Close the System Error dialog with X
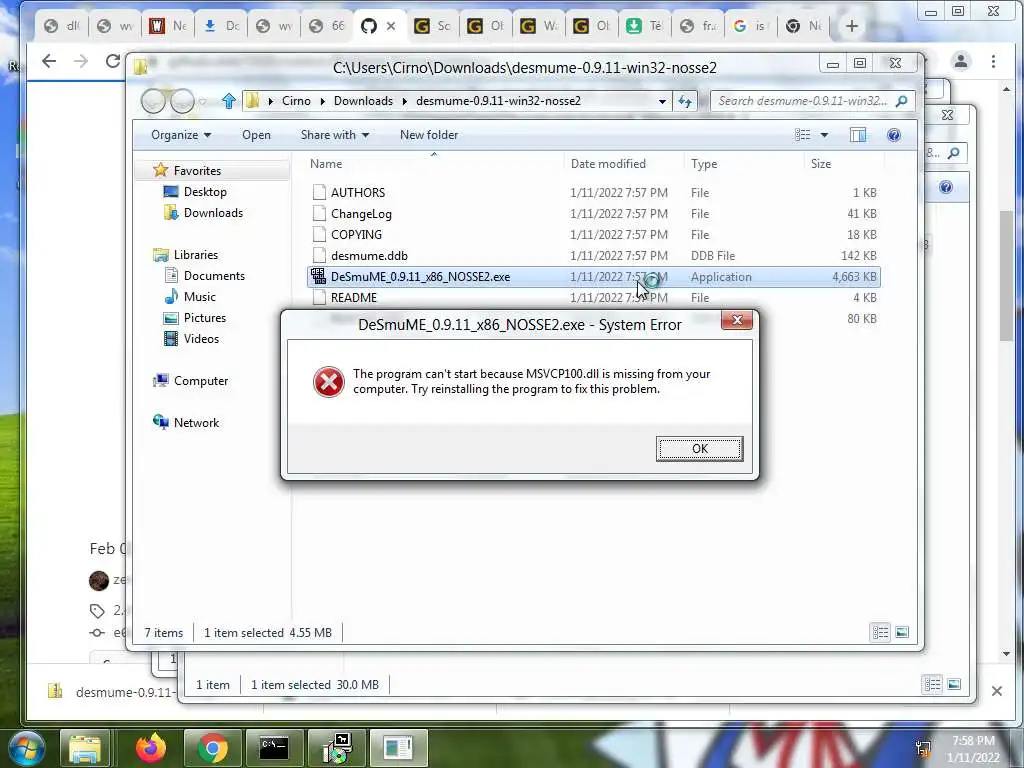 point(737,320)
